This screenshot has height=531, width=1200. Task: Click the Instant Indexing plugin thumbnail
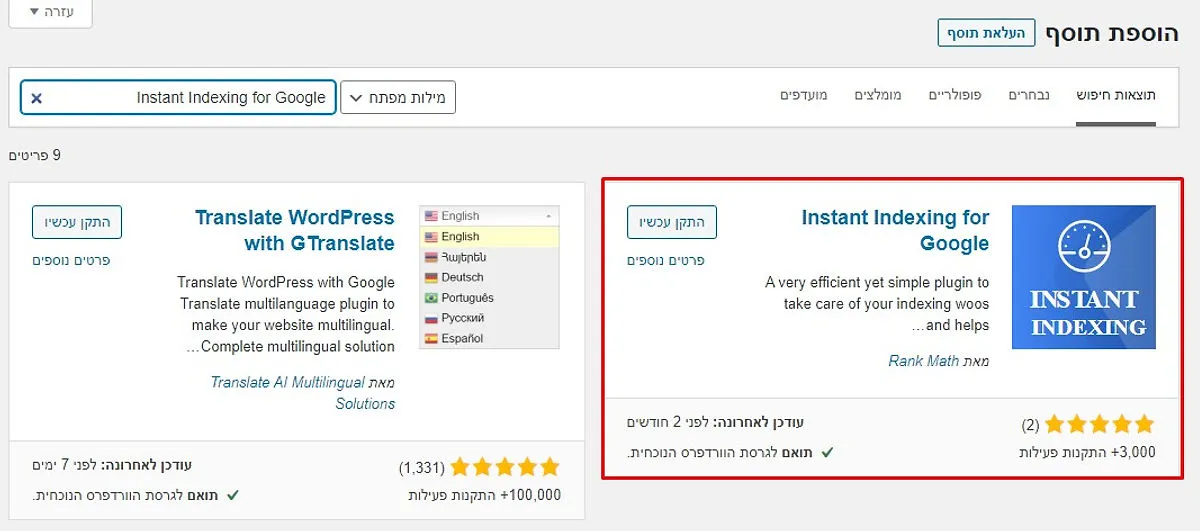pos(1084,277)
